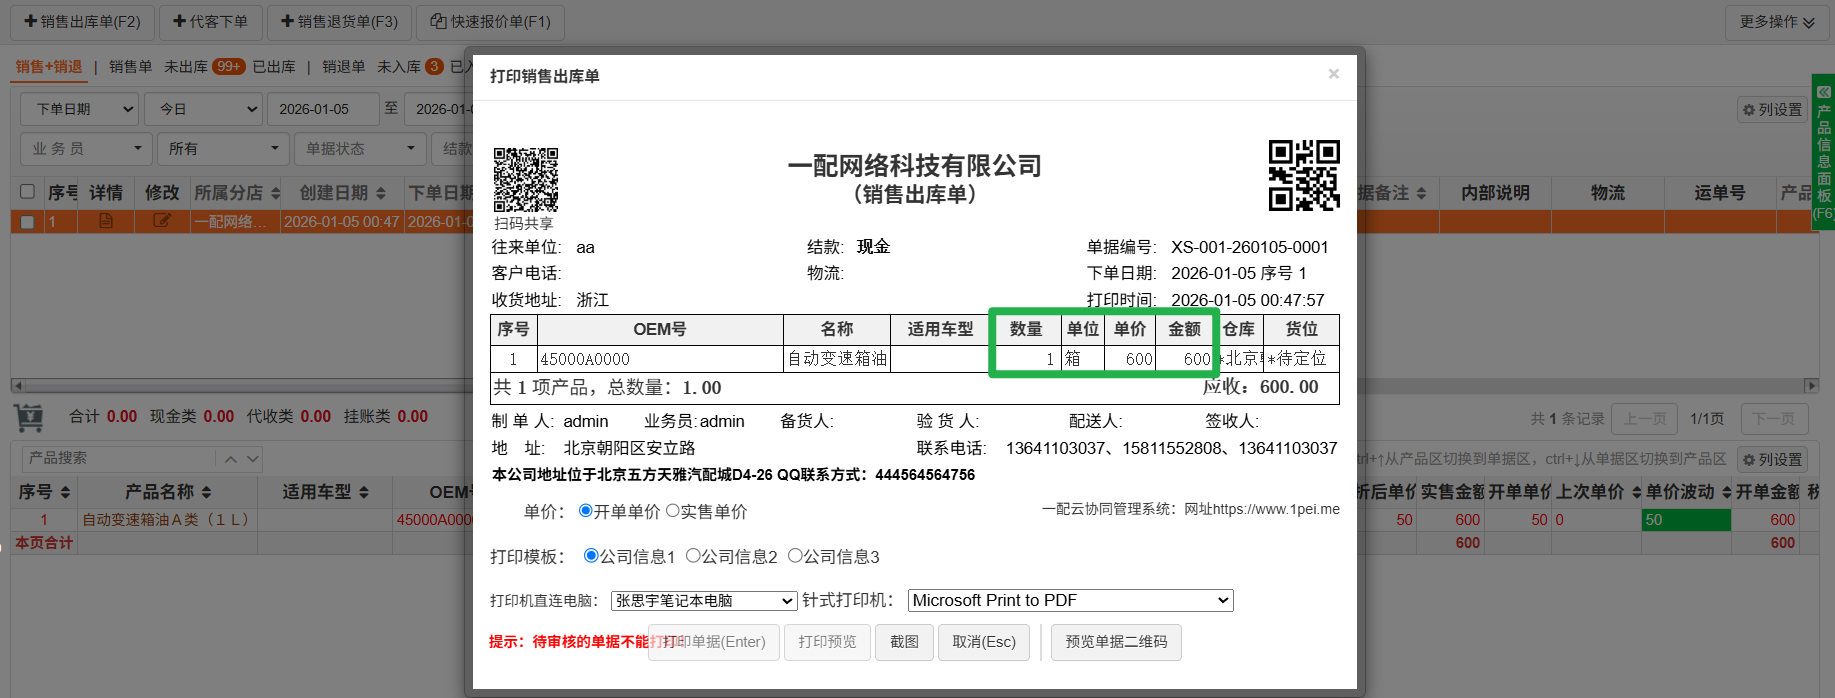Close the 打印销售出库单 dialog with X
This screenshot has width=1835, height=698.
(x=1333, y=74)
